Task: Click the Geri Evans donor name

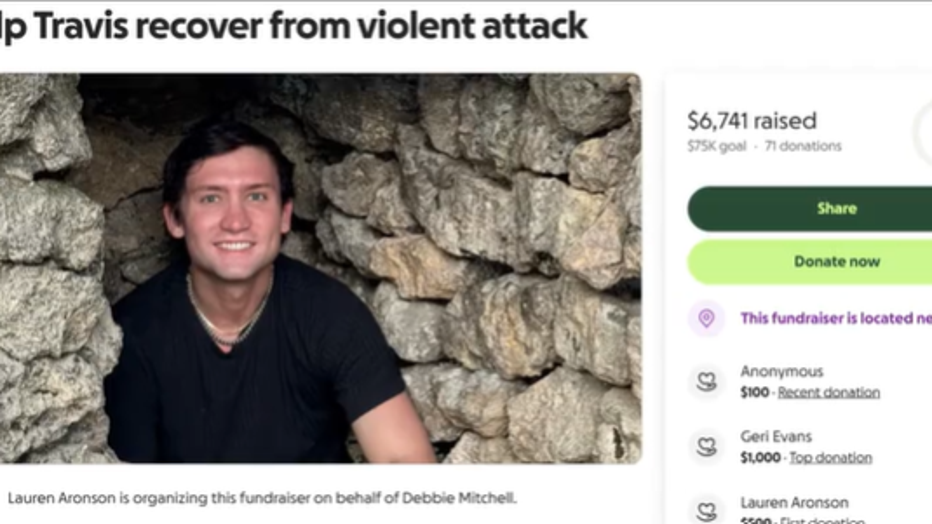Action: 776,436
